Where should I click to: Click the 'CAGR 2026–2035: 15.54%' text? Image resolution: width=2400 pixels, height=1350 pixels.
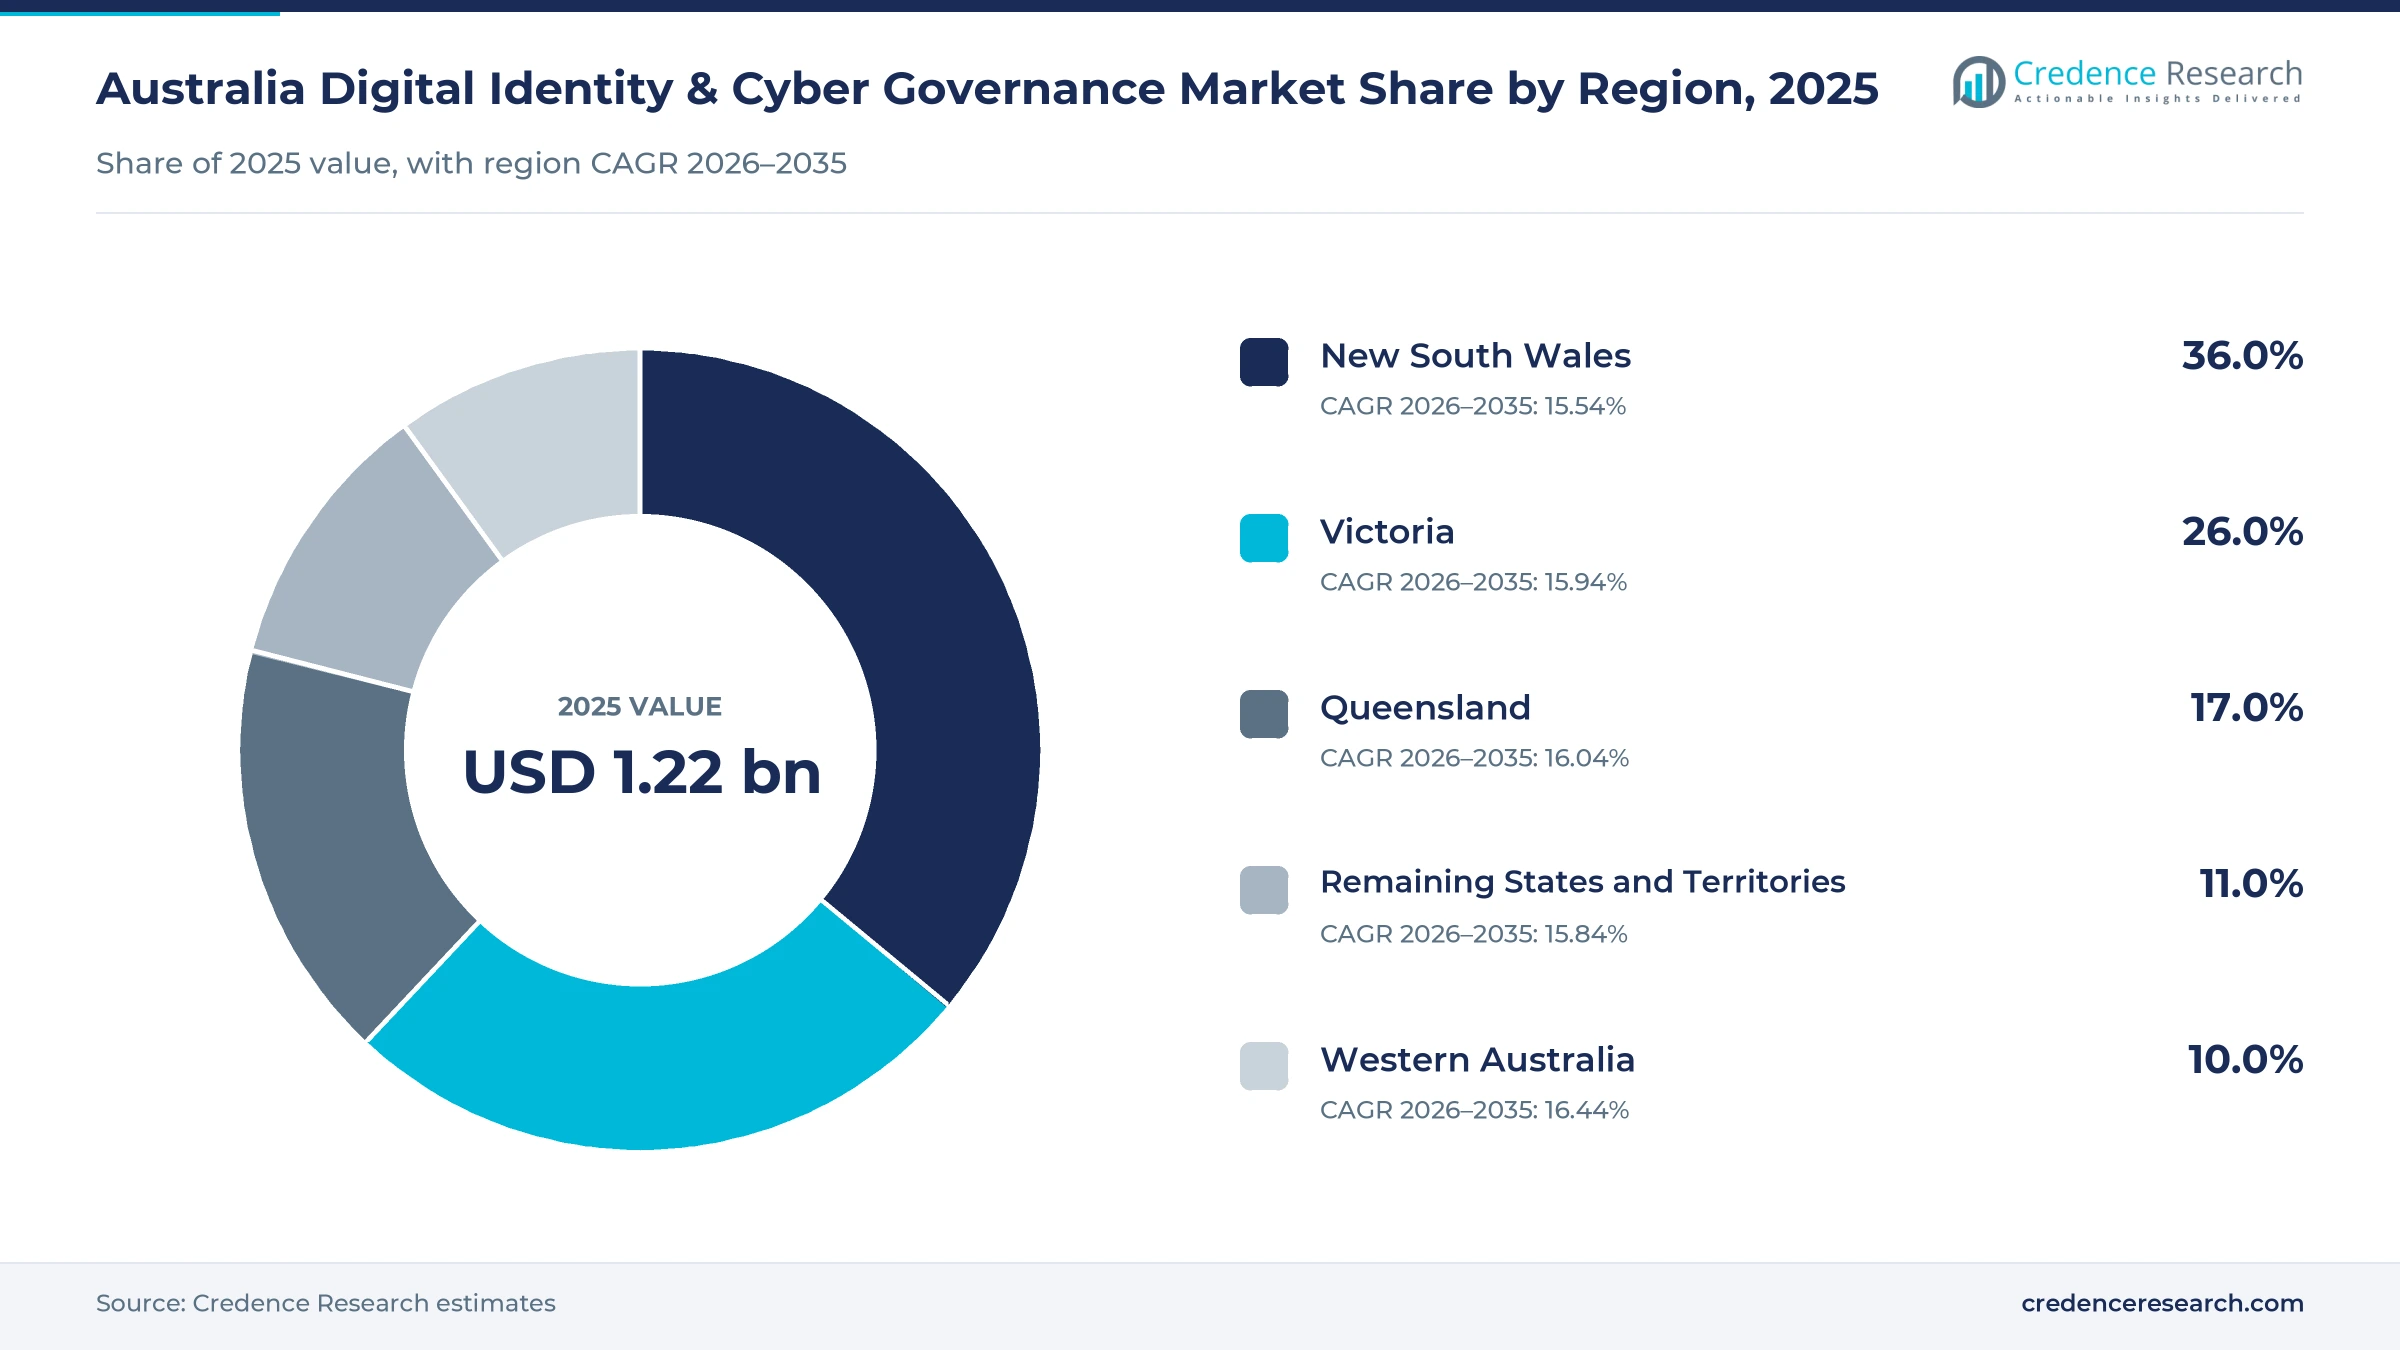click(x=1473, y=406)
